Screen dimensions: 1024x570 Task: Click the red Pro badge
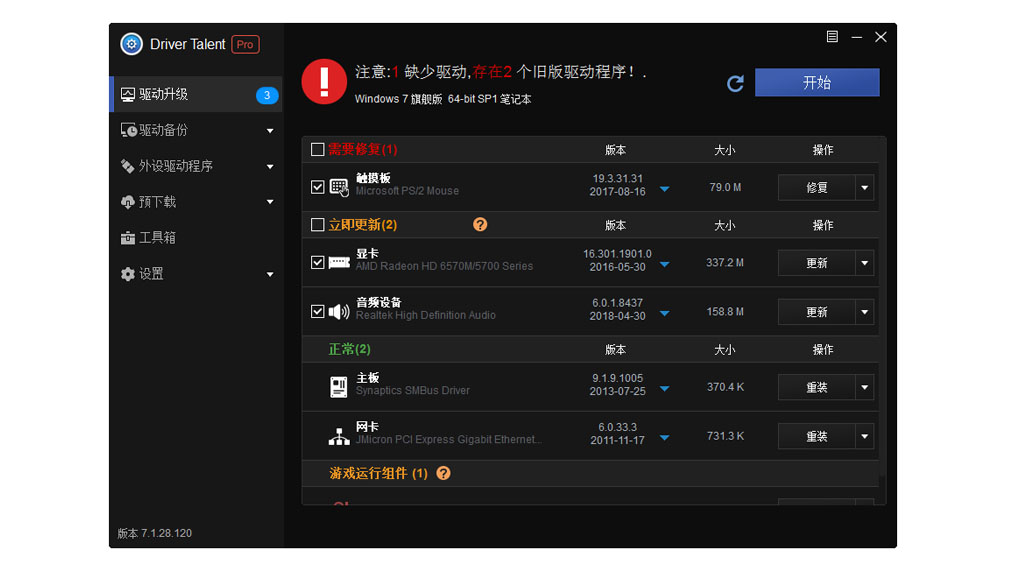coord(245,44)
